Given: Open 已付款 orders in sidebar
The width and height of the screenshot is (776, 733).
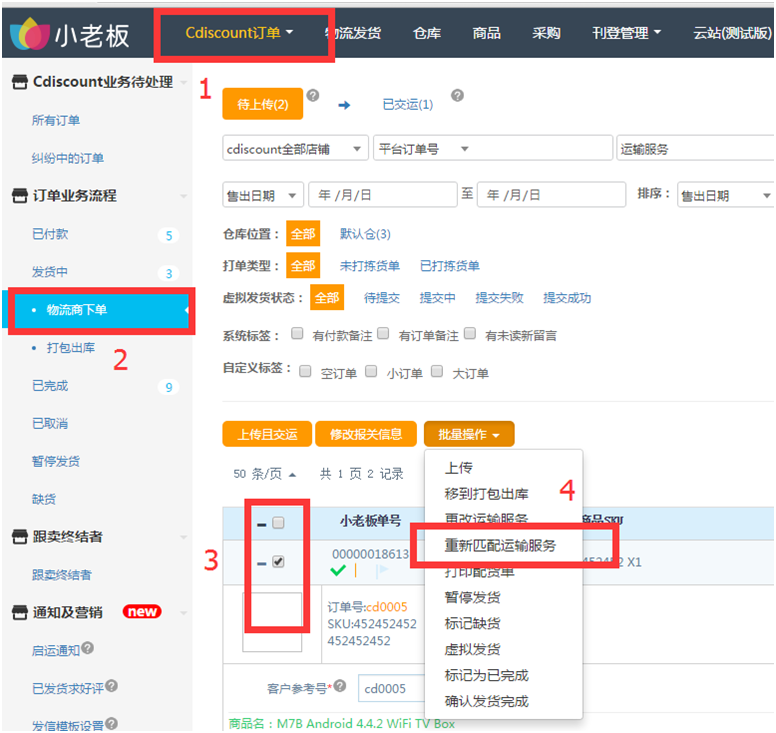Looking at the screenshot, I should point(50,234).
